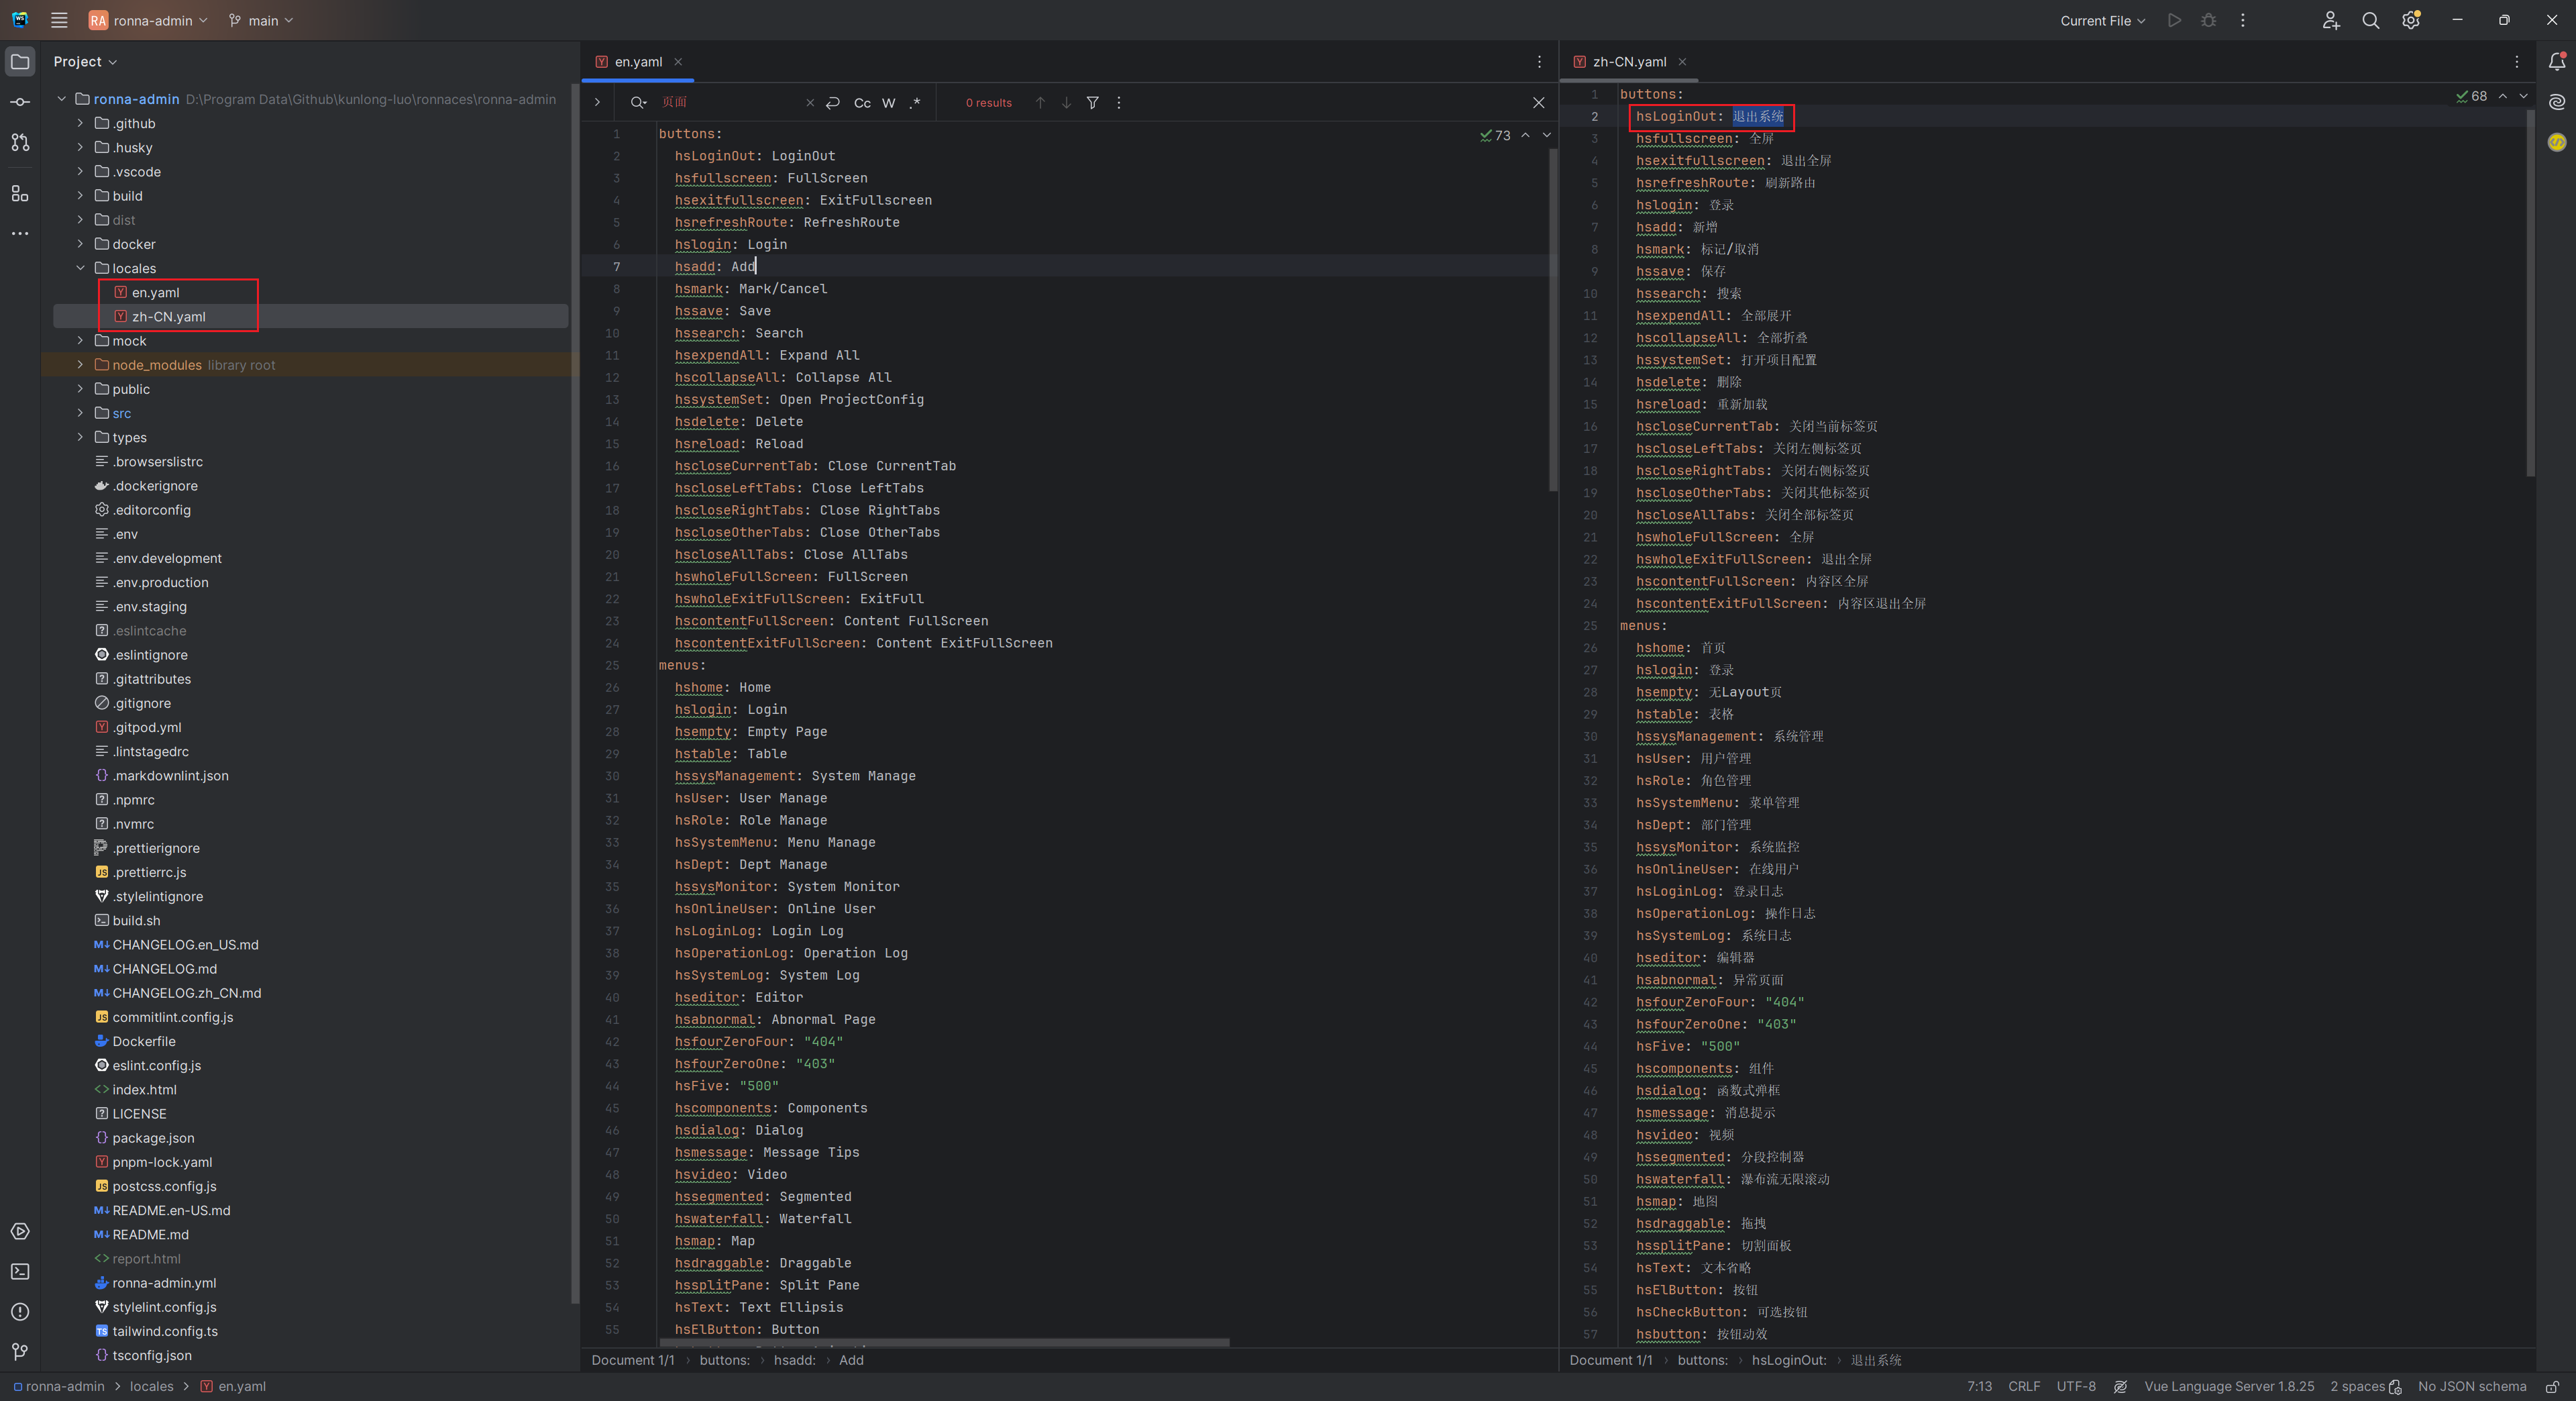Viewport: 2576px width, 1401px height.
Task: Select Dockerfile in project tree
Action: pyautogui.click(x=143, y=1041)
